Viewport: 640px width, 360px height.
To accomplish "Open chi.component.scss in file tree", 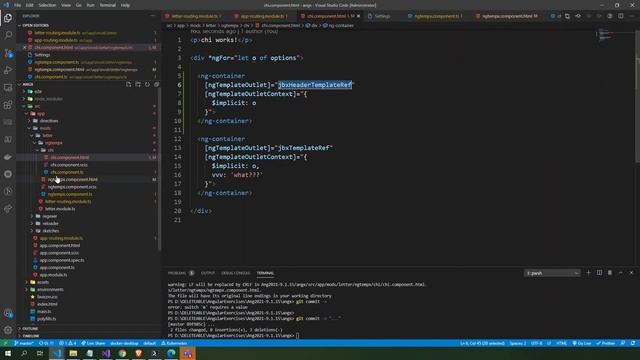I will point(69,165).
